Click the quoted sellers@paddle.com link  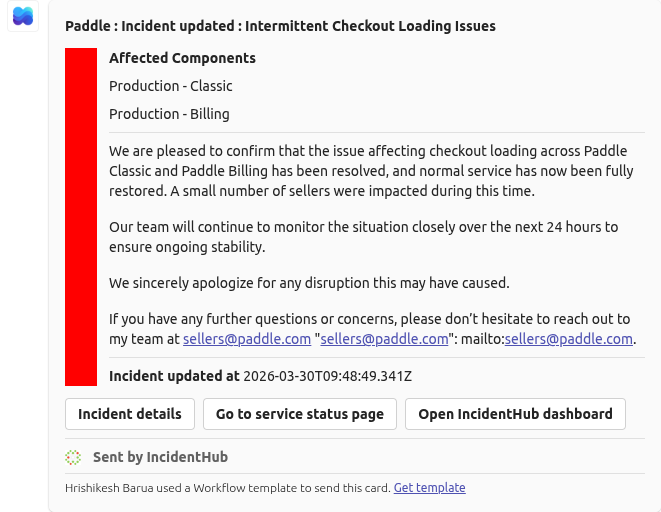[384, 339]
